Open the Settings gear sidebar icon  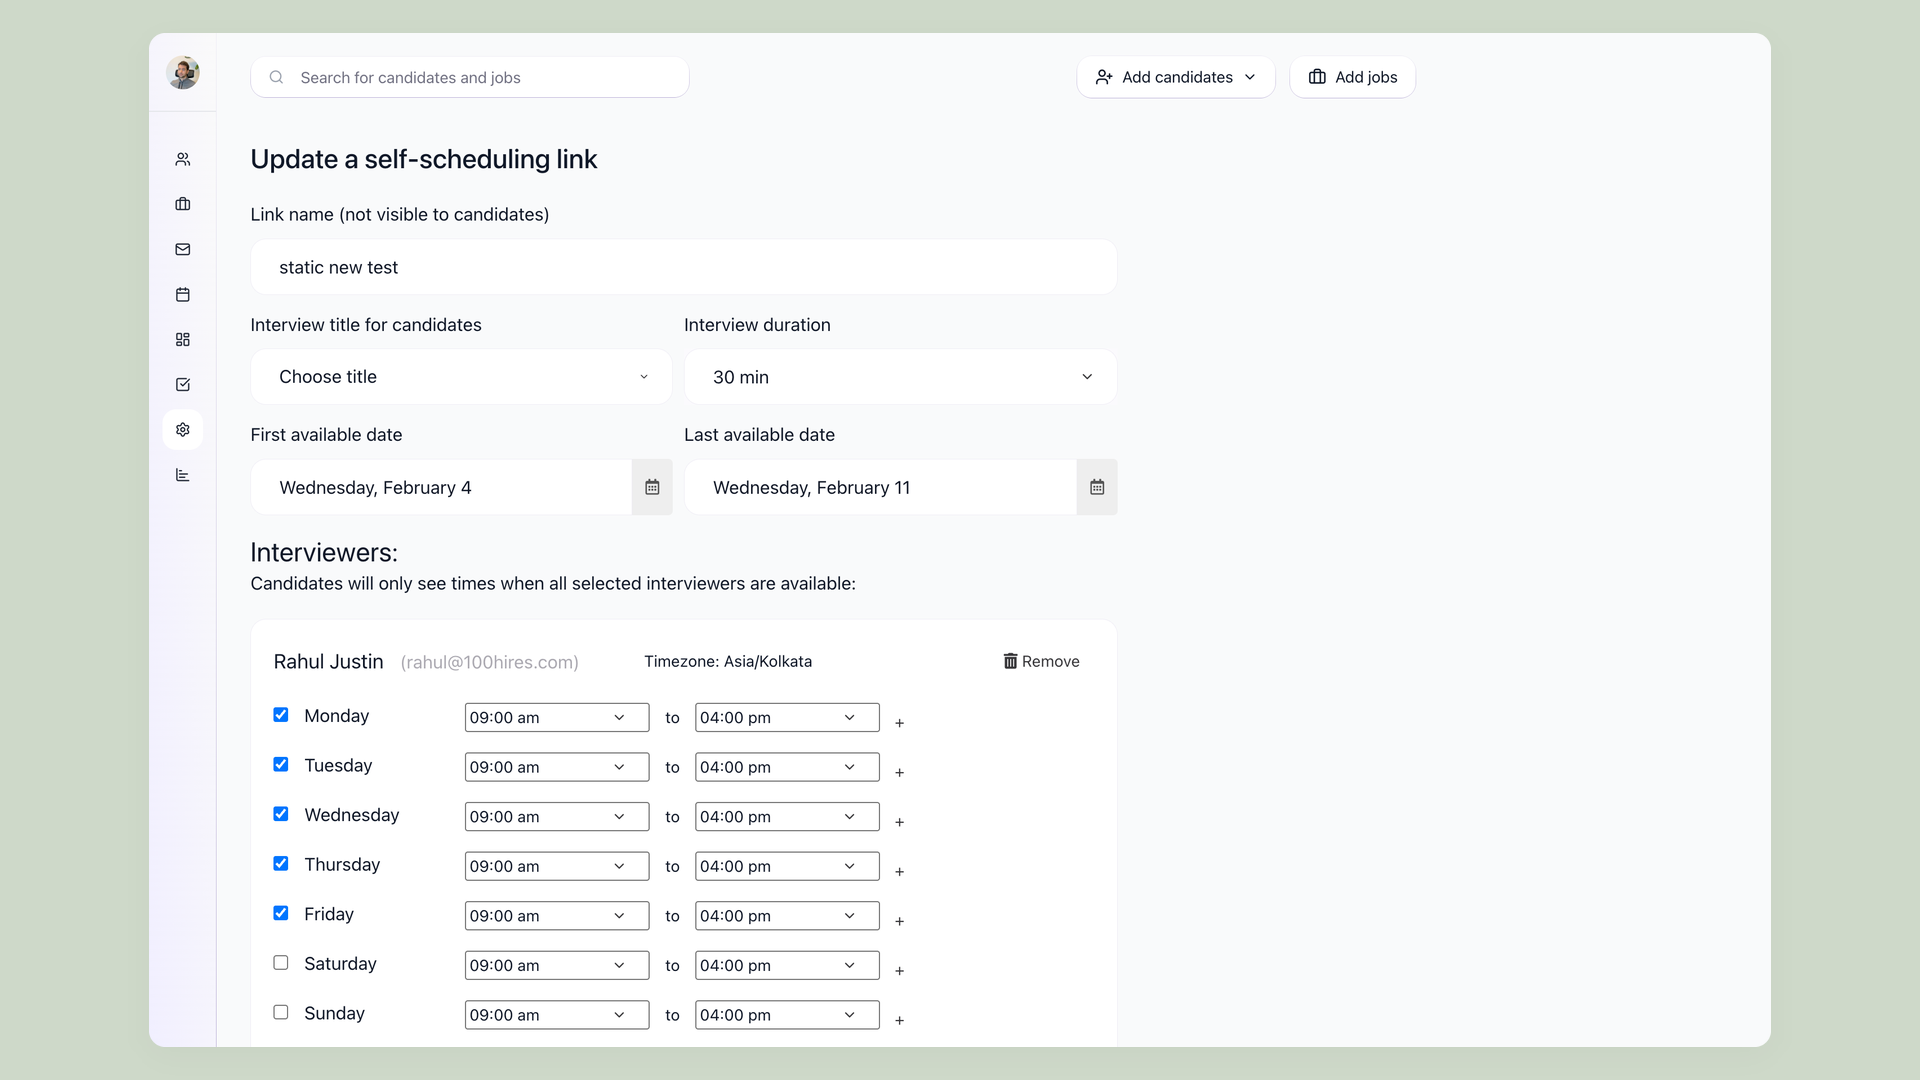point(183,430)
